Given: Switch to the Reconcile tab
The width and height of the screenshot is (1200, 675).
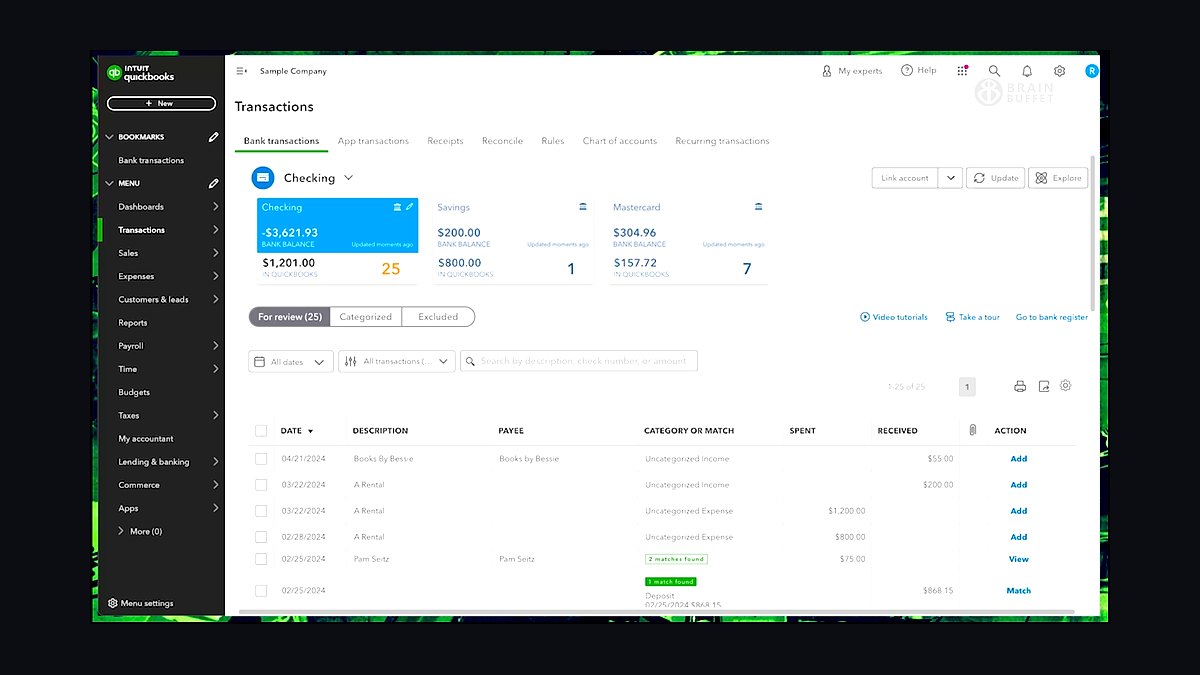Looking at the screenshot, I should point(502,141).
